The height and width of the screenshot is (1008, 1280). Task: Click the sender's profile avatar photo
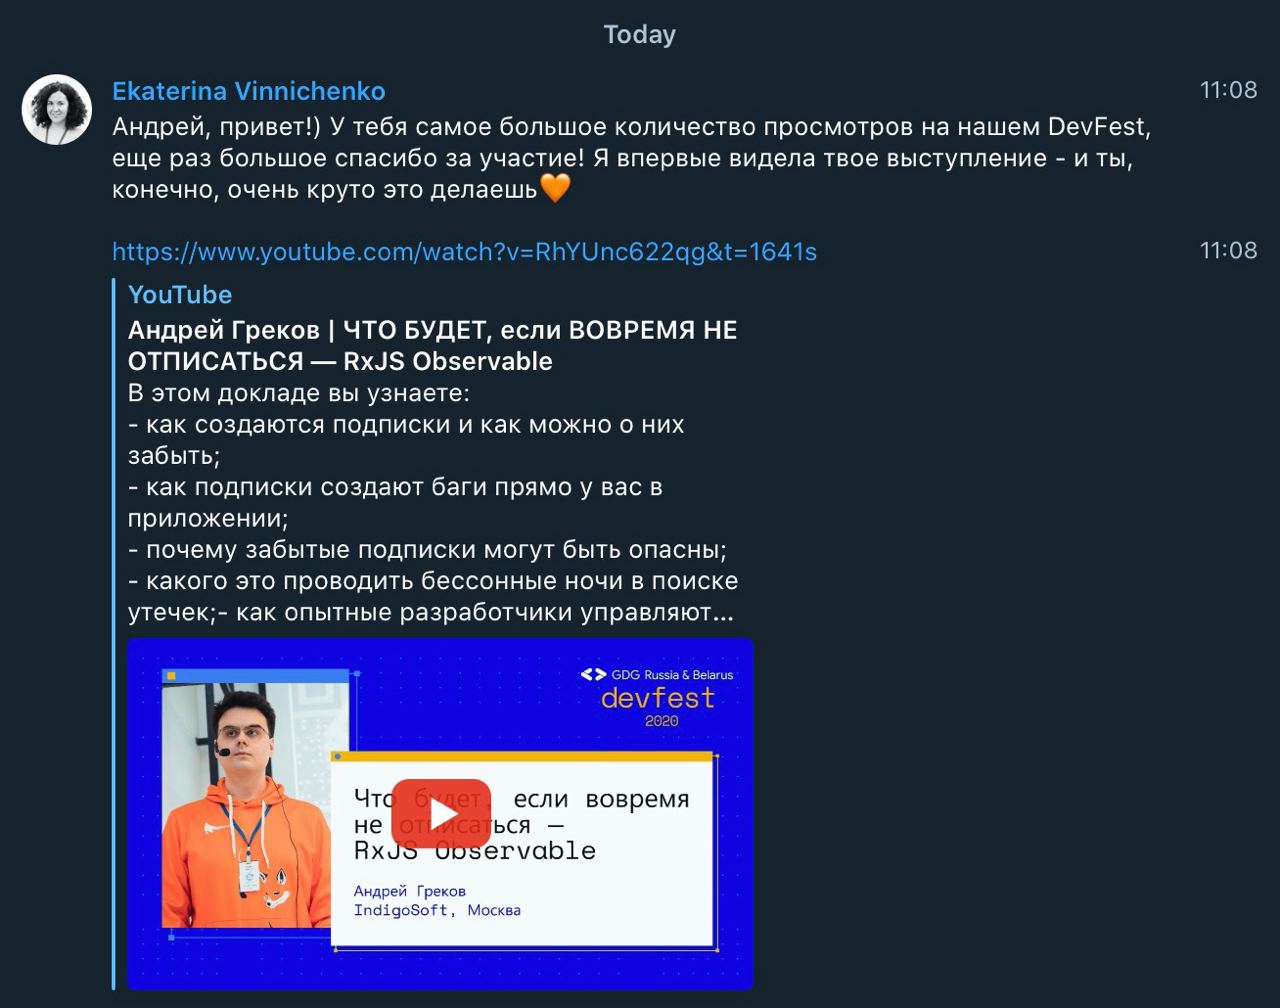coord(57,110)
